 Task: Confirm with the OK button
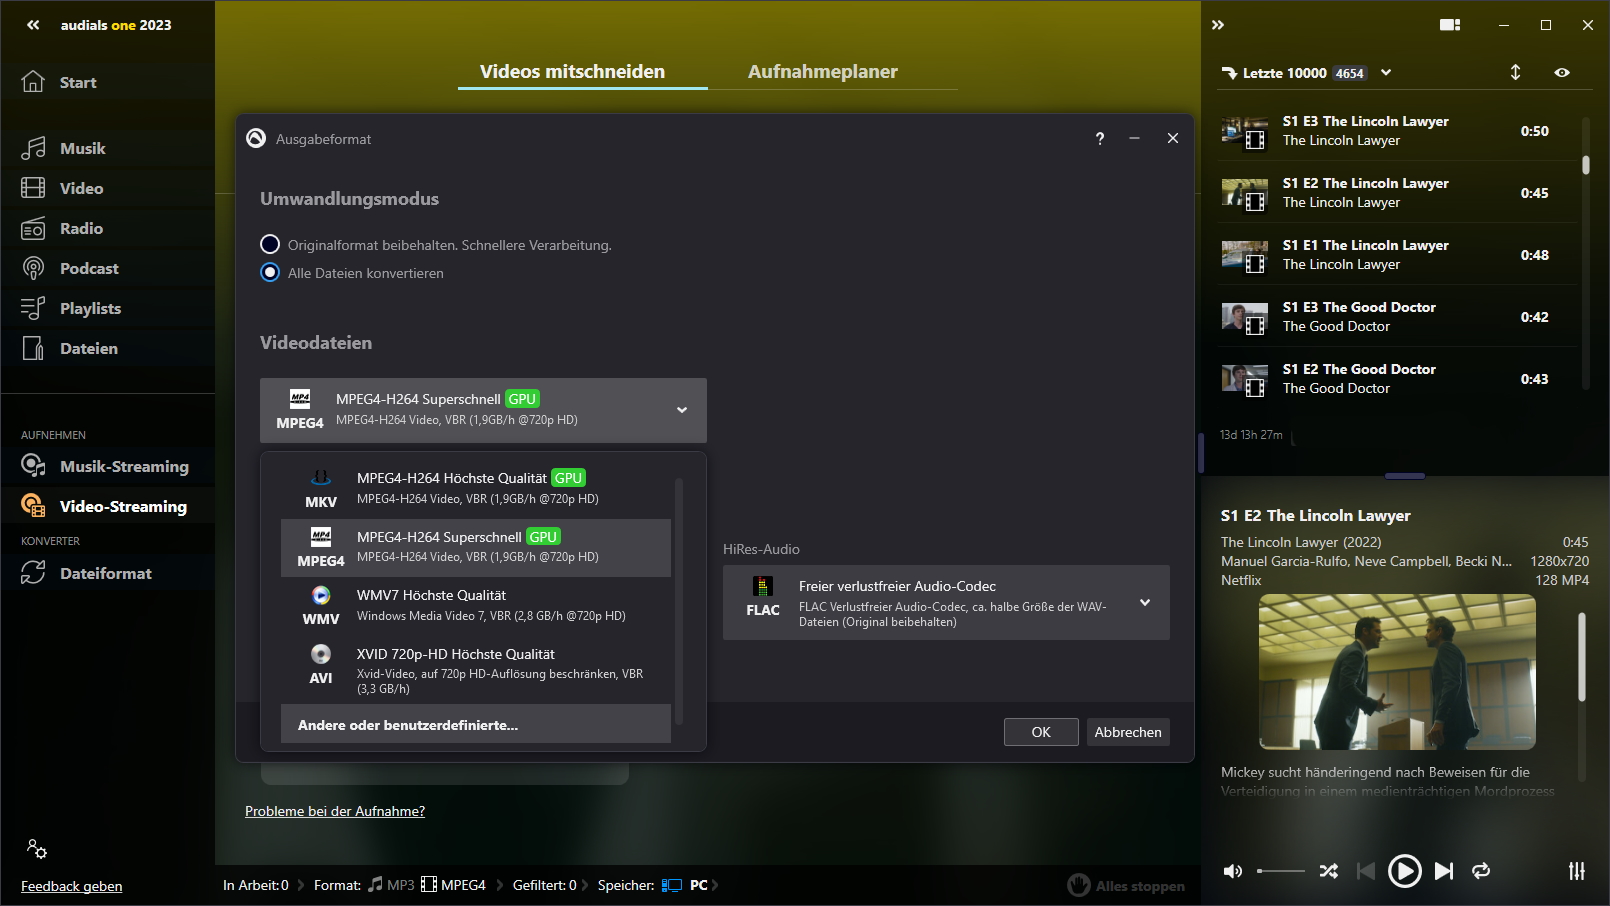pos(1041,732)
